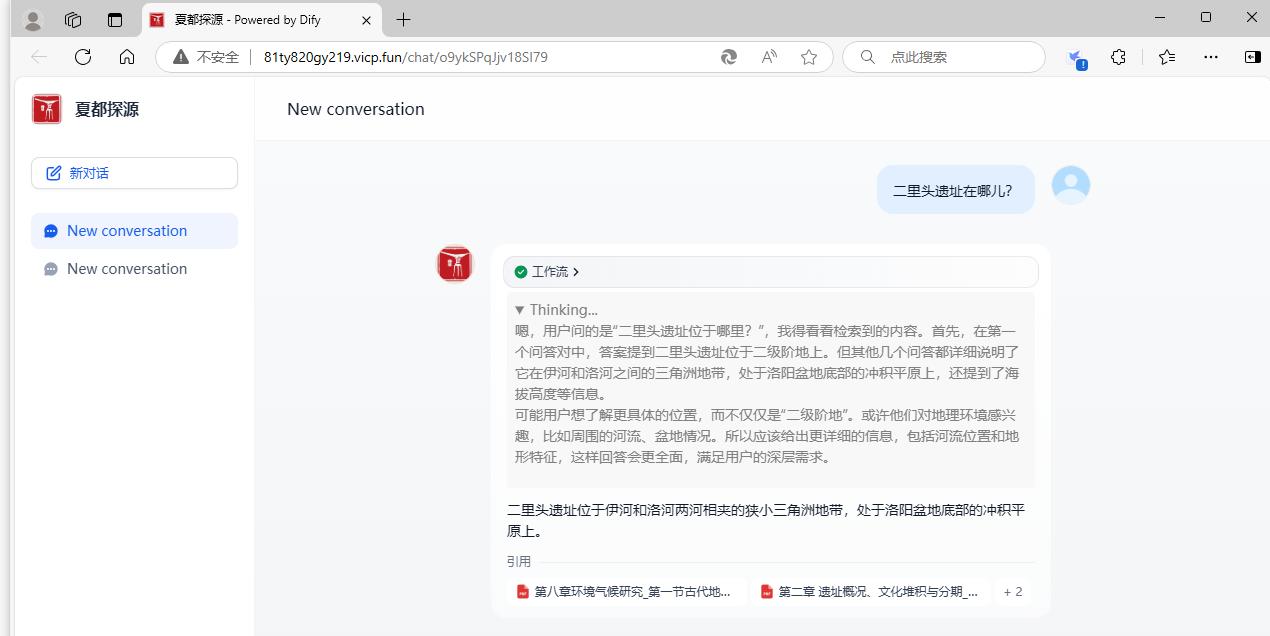Screen dimensions: 1270x636
Task: Open the first New conversation in sidebar
Action: pyautogui.click(x=127, y=231)
